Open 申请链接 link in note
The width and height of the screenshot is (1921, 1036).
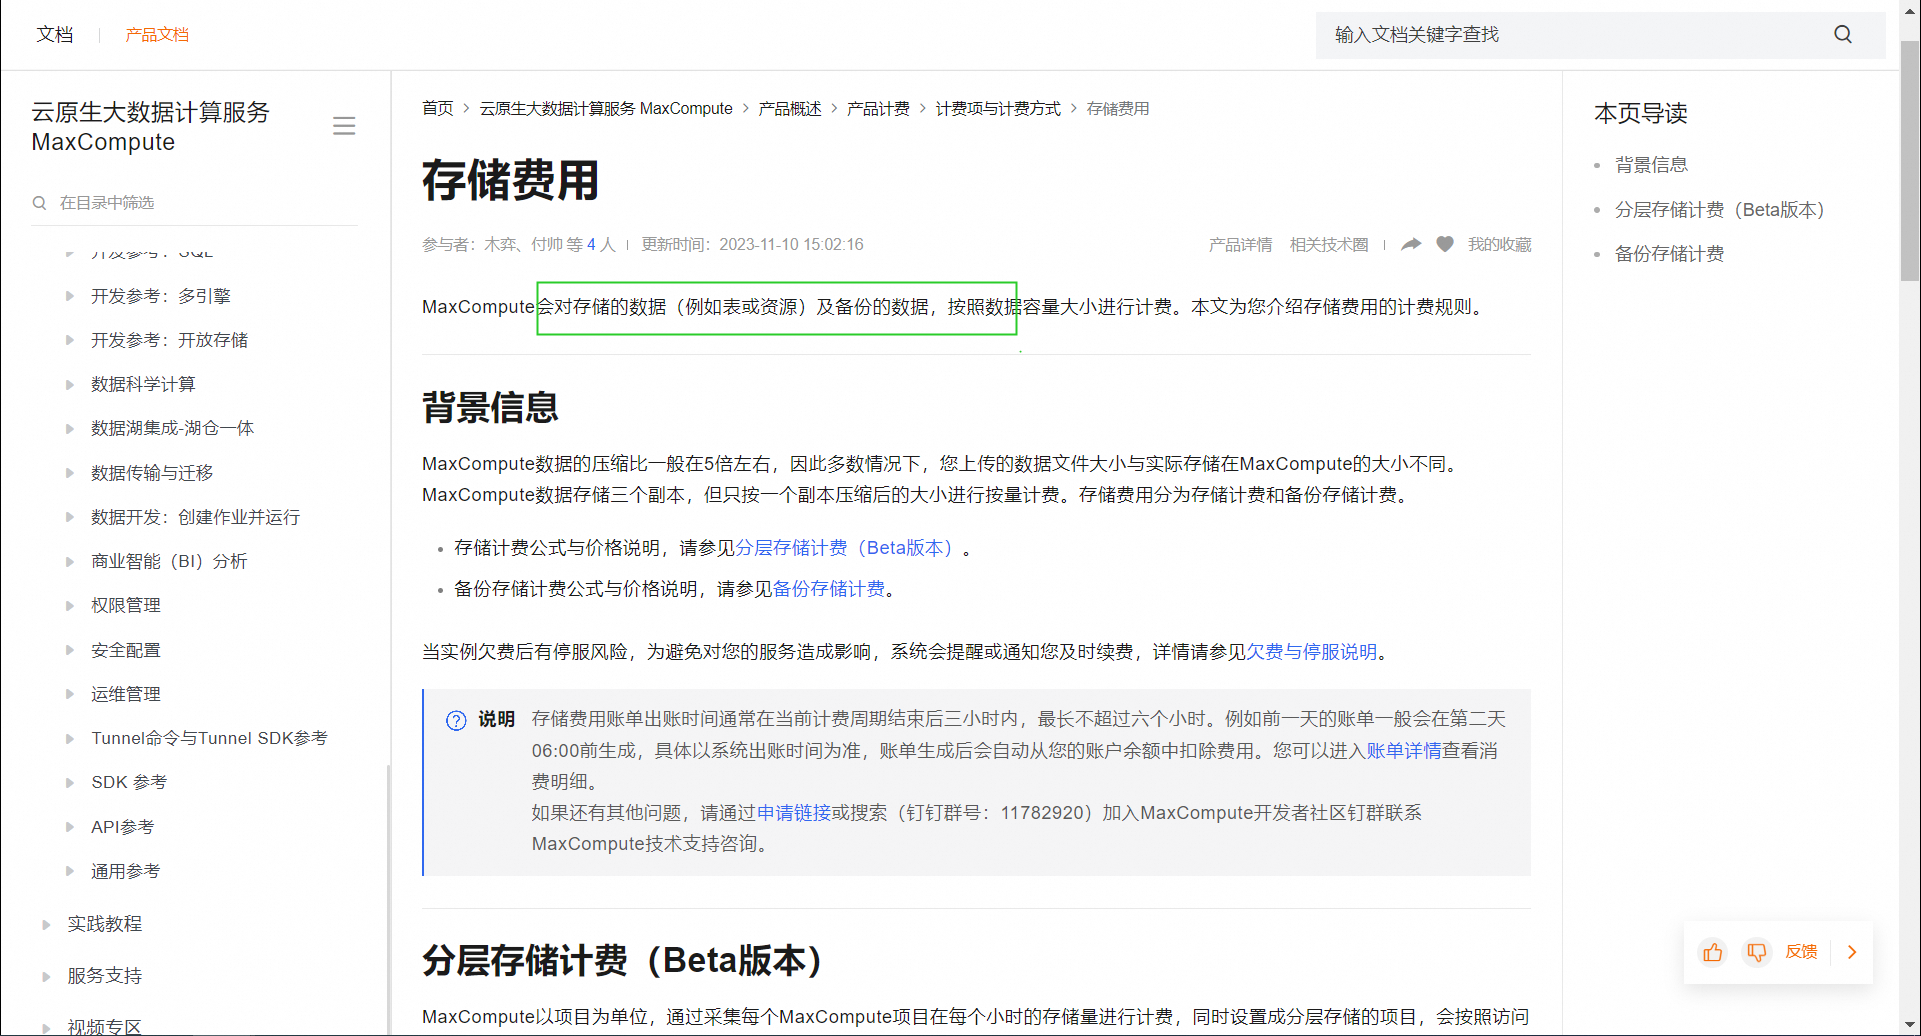click(794, 813)
